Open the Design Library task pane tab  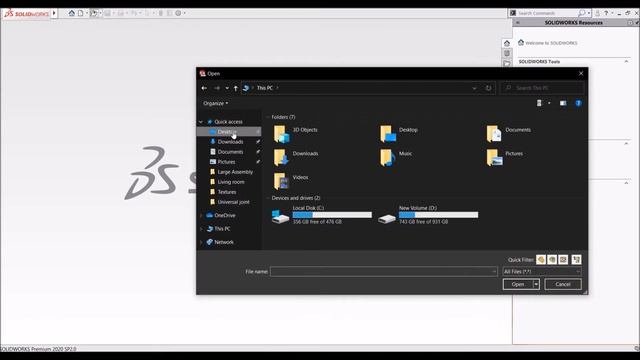pyautogui.click(x=507, y=53)
